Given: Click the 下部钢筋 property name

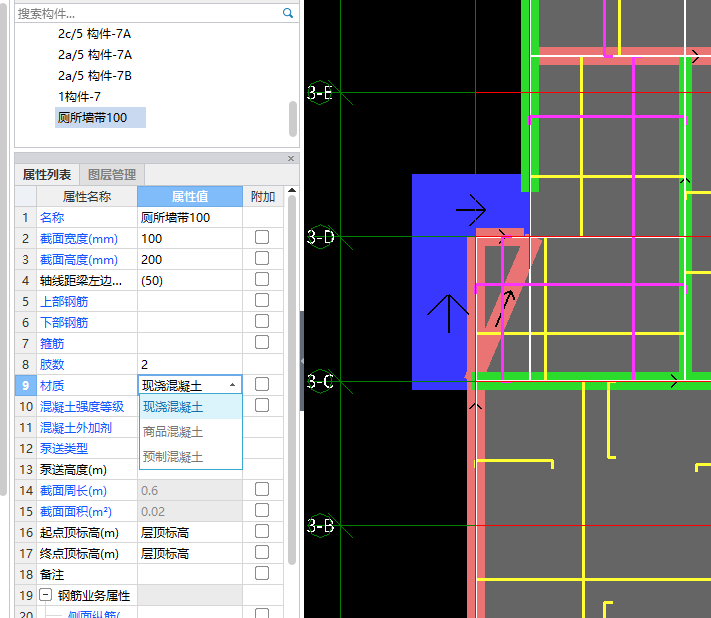Looking at the screenshot, I should (64, 322).
